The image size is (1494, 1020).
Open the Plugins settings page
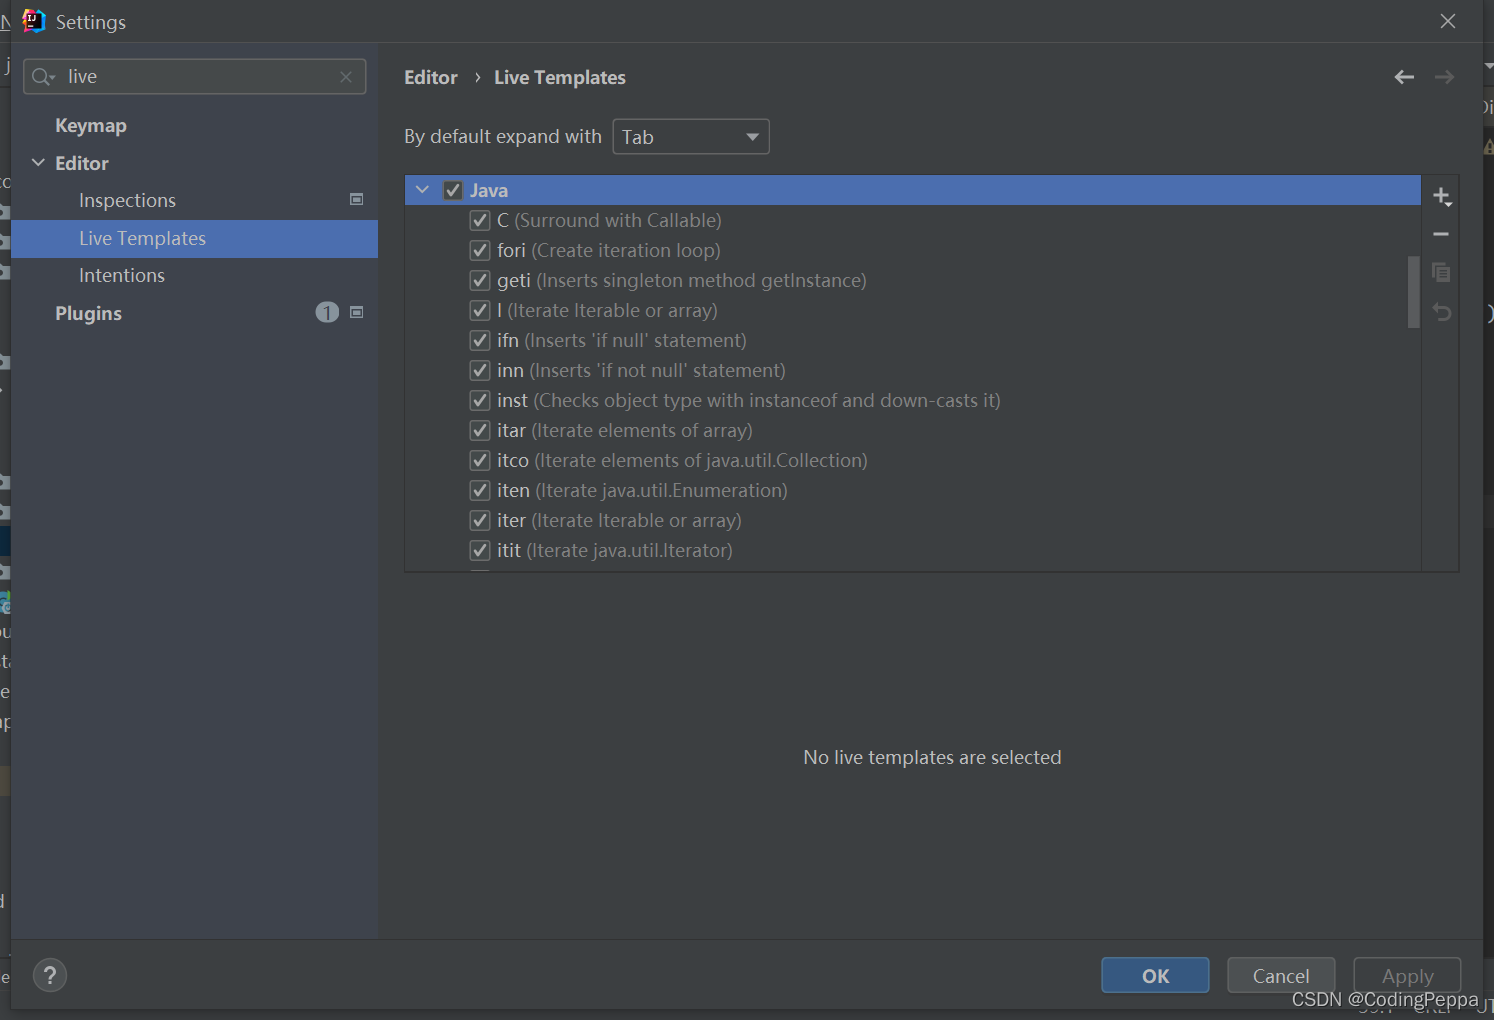(x=88, y=314)
